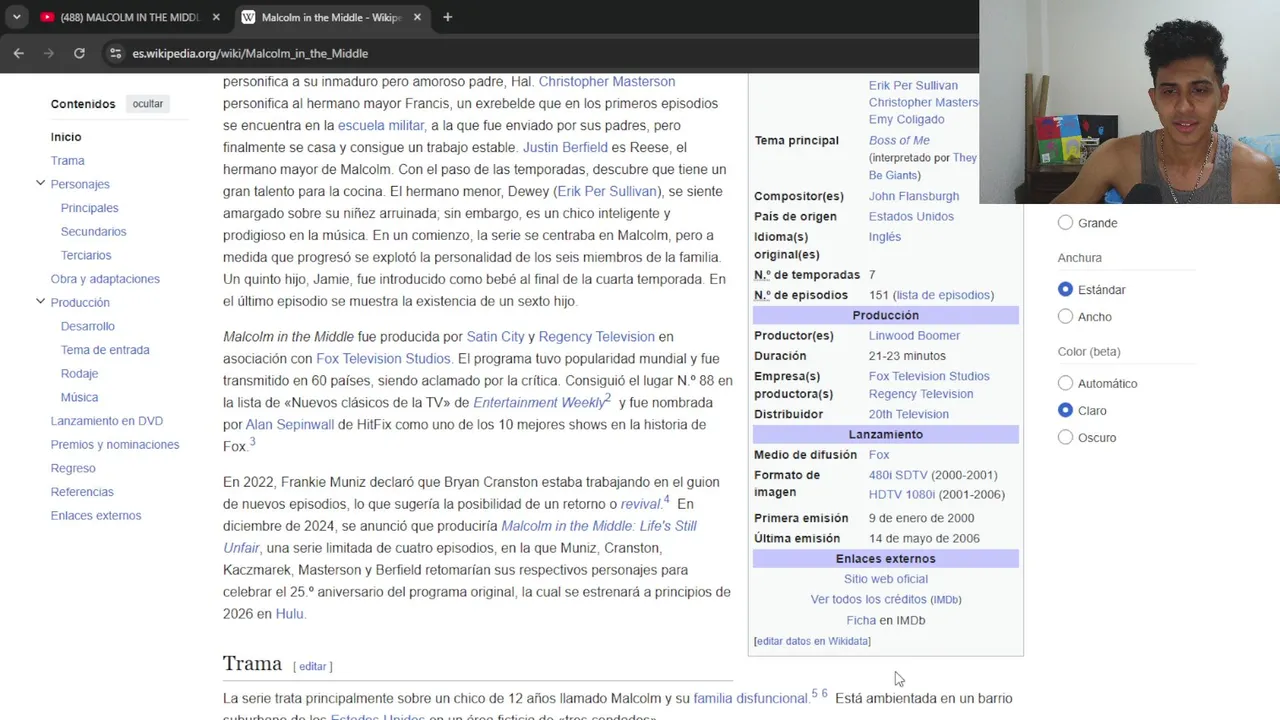The width and height of the screenshot is (1280, 720).
Task: Open Linwood Boomer link in infobox
Action: 914,336
